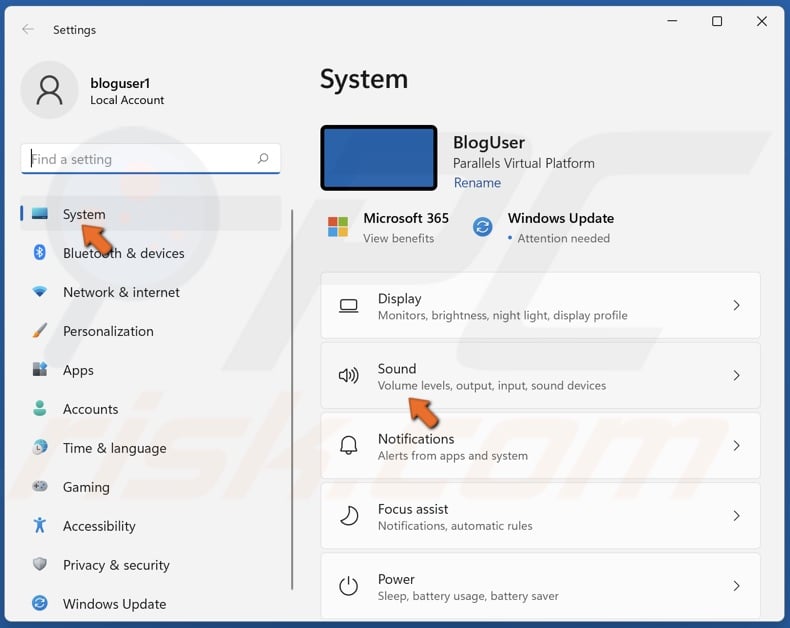Click Microsoft 365 View benefits text
Image resolution: width=790 pixels, height=628 pixels.
pyautogui.click(x=398, y=238)
